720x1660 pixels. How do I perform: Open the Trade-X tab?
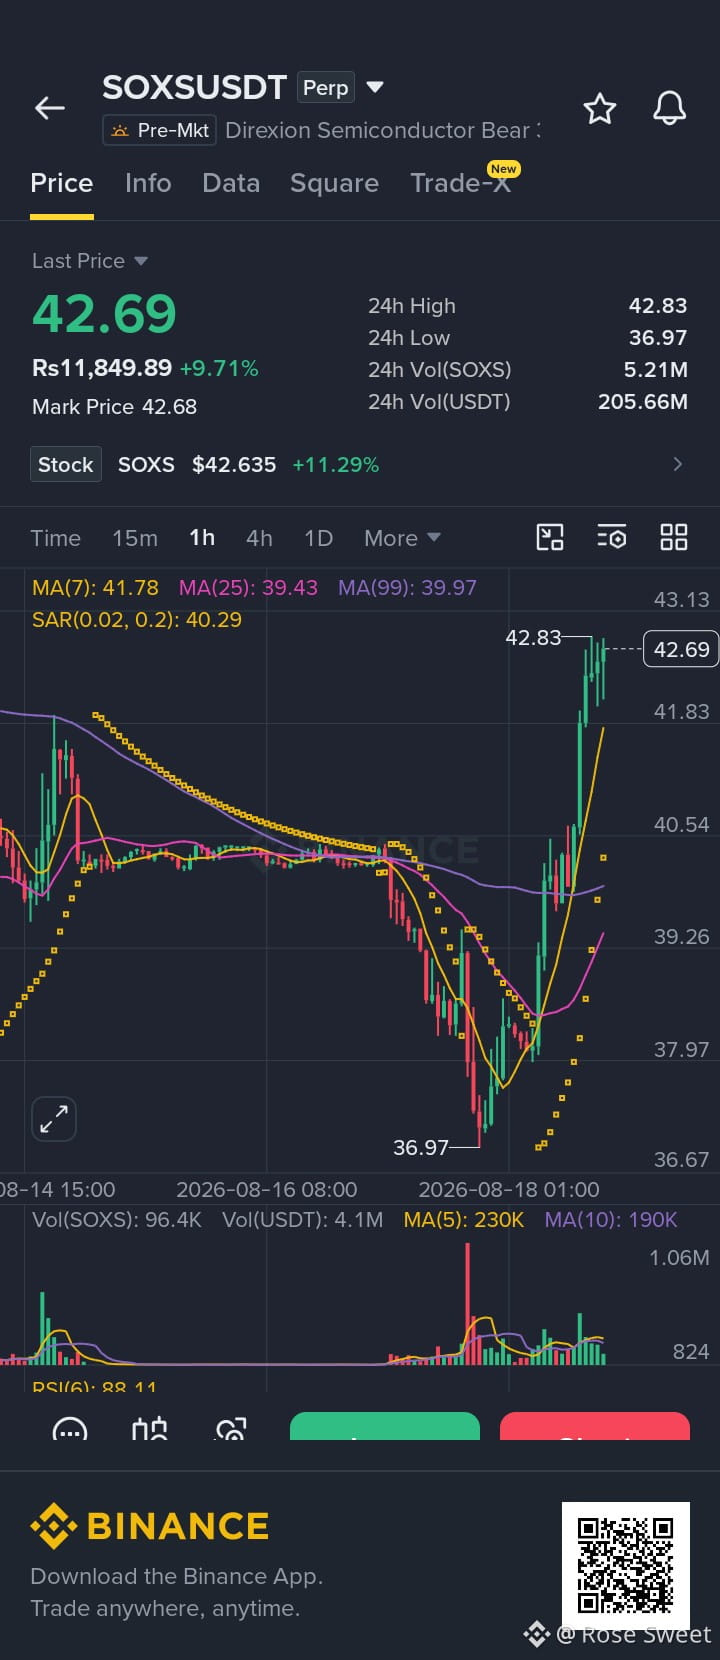pos(460,183)
